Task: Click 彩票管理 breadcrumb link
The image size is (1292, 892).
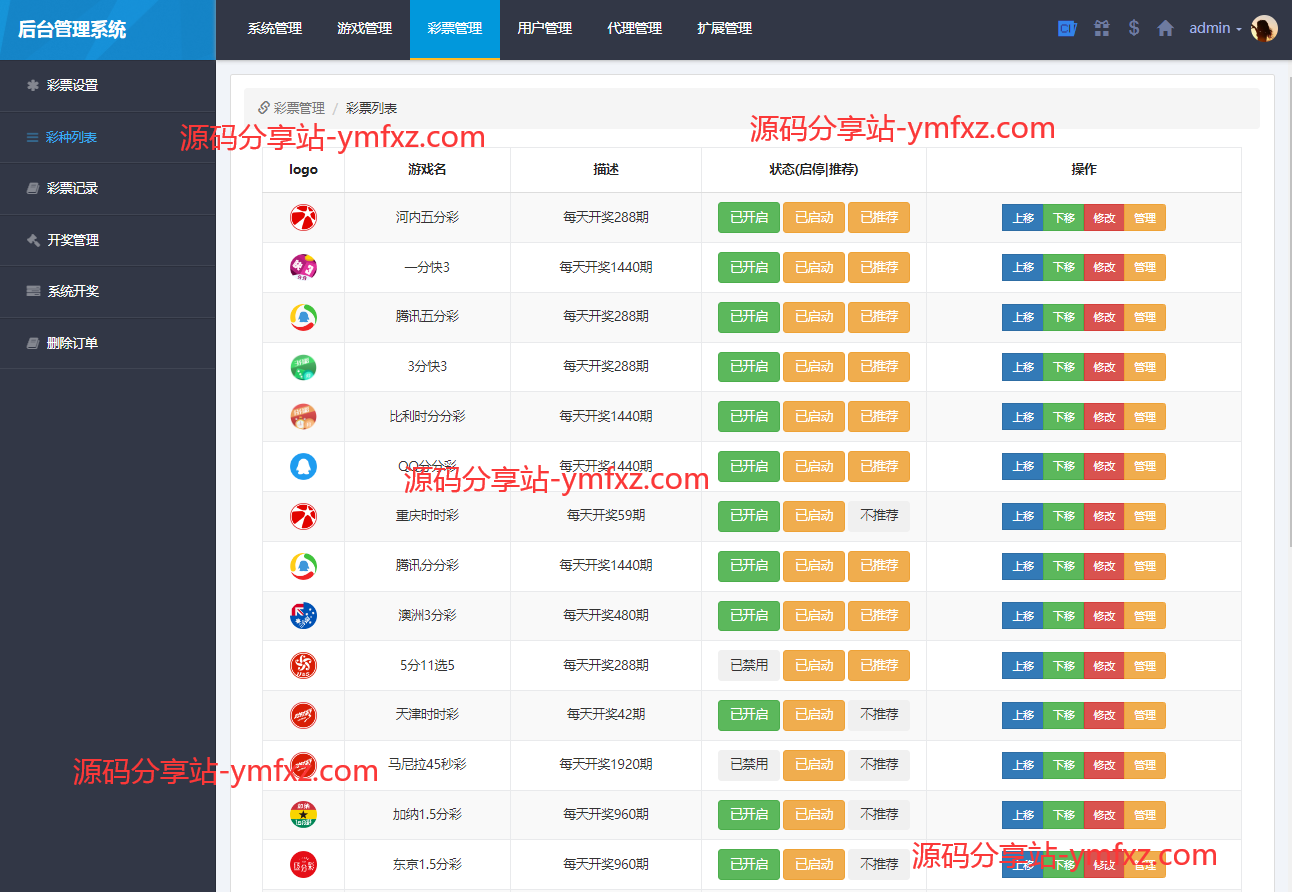Action: pyautogui.click(x=299, y=108)
